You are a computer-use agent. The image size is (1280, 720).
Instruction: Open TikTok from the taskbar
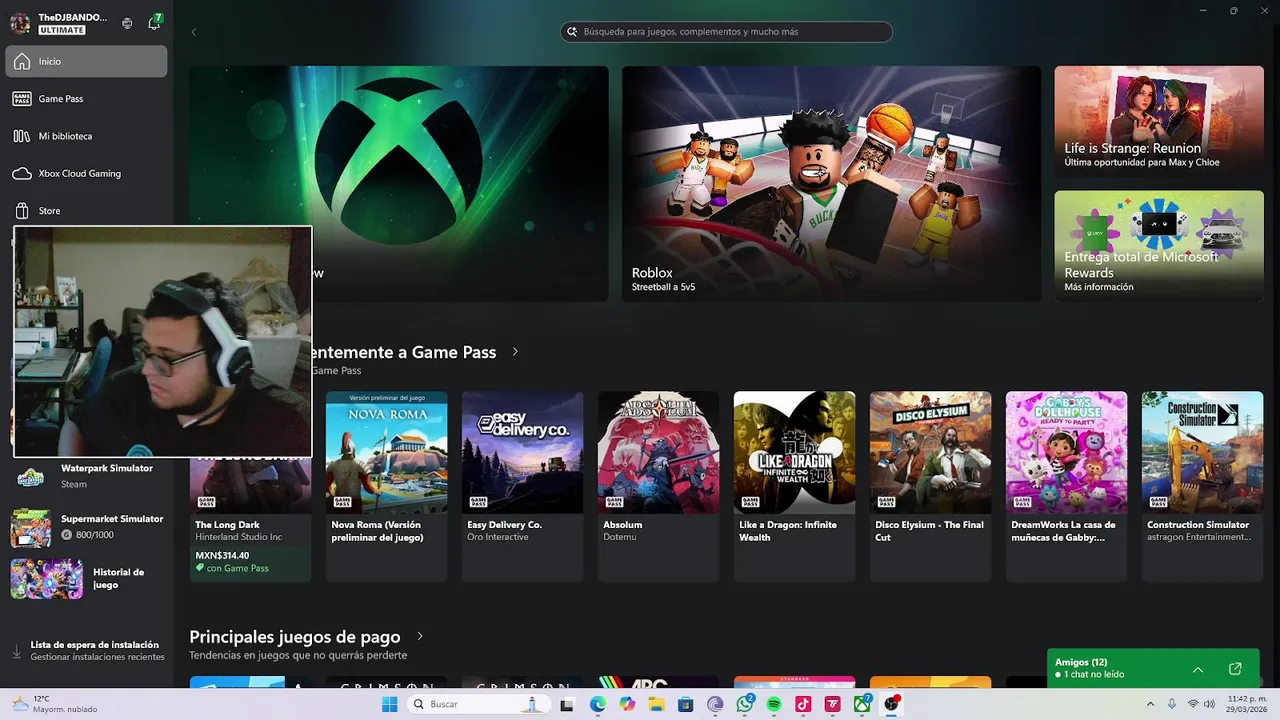coord(803,704)
